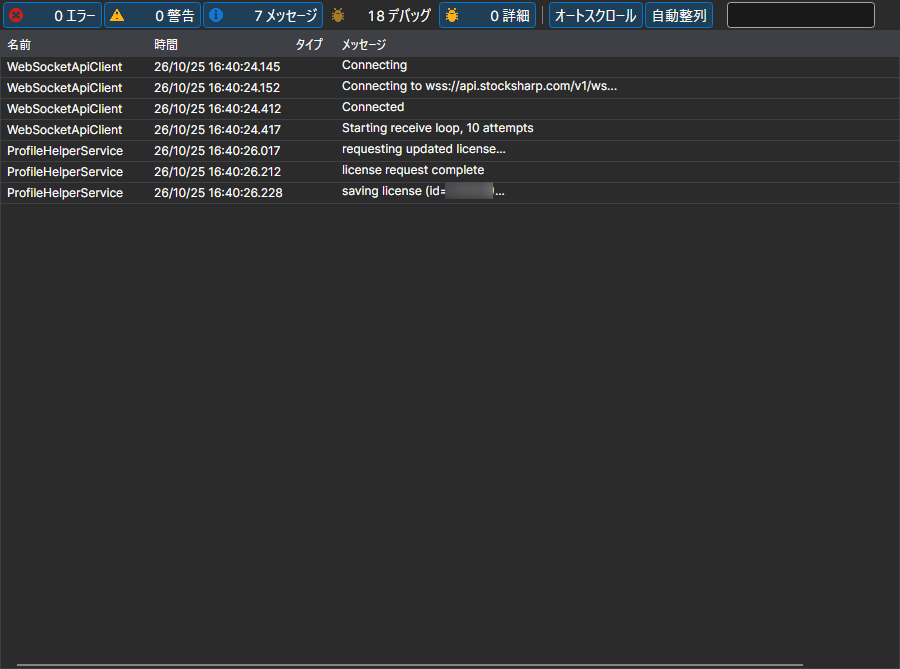Select 'requesting updated license...' log row

pyautogui.click(x=450, y=151)
